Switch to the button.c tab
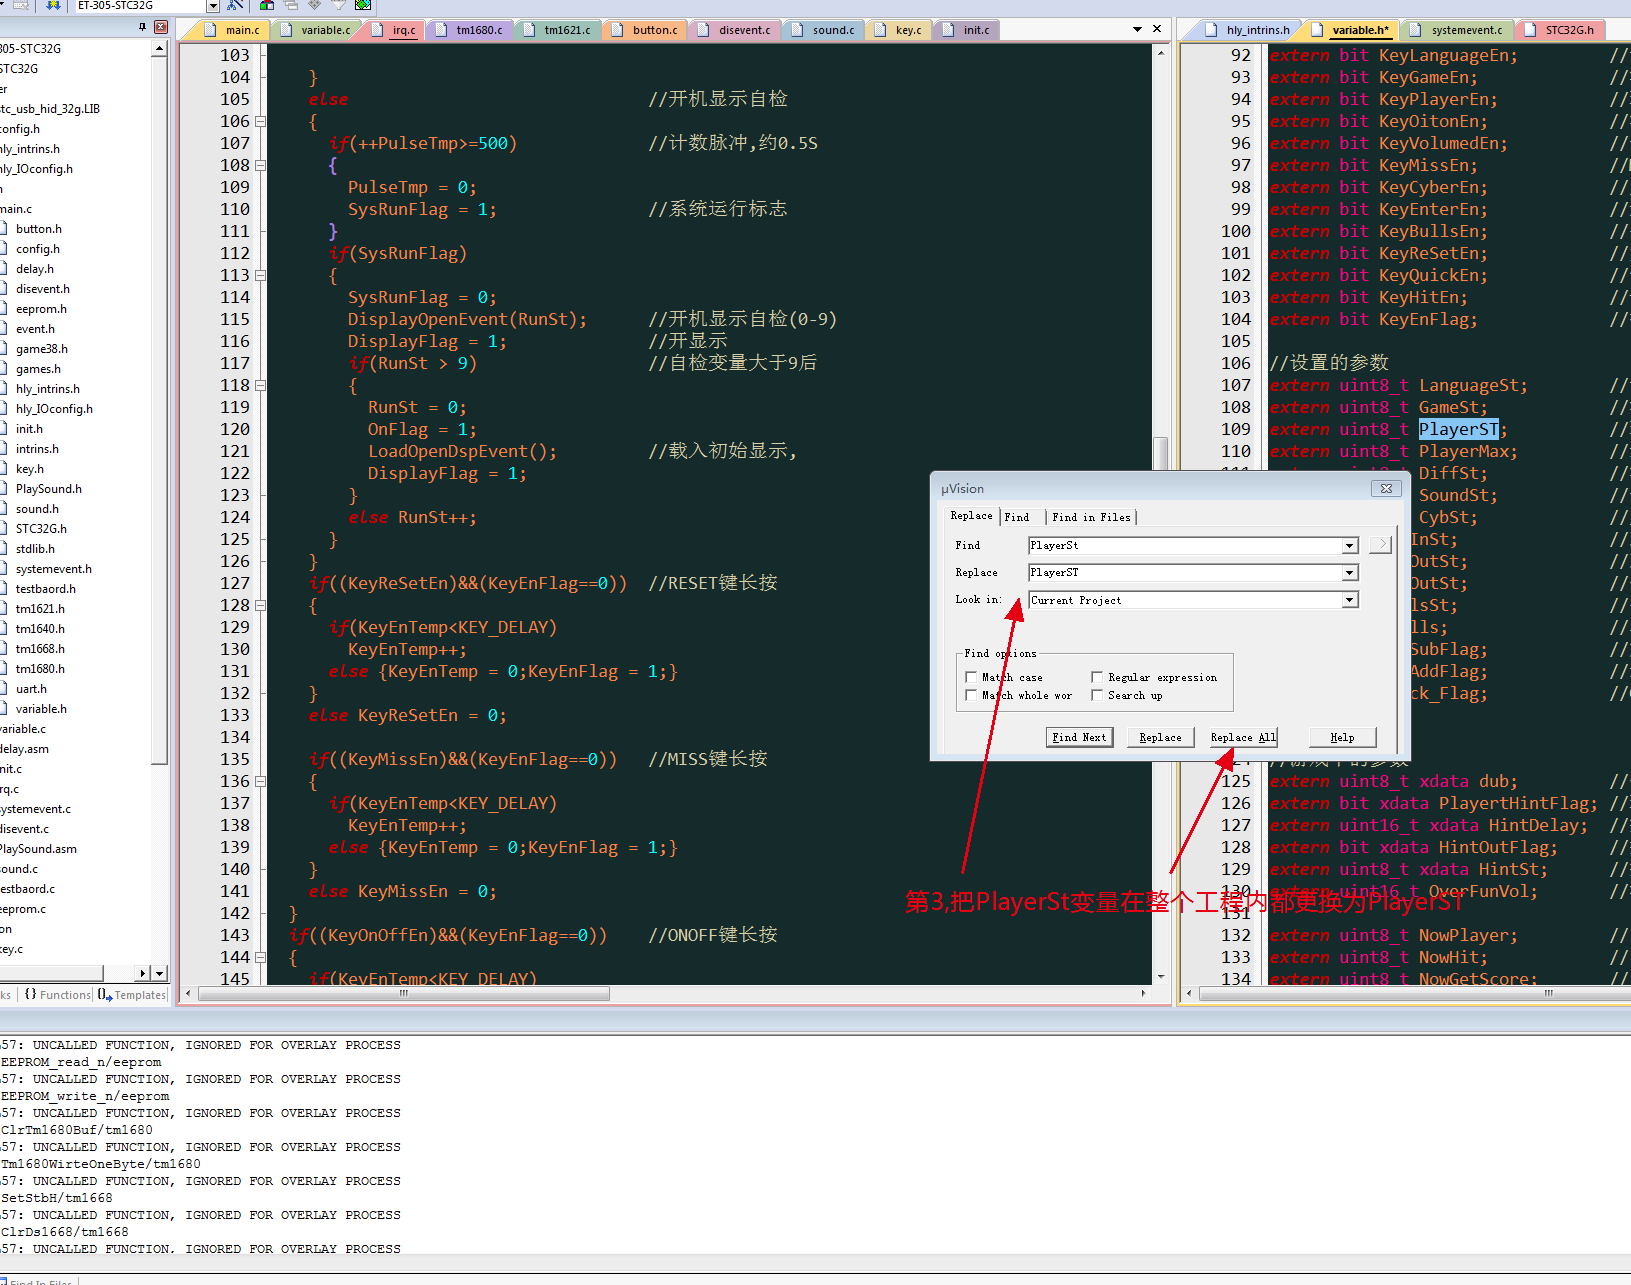 (x=645, y=30)
